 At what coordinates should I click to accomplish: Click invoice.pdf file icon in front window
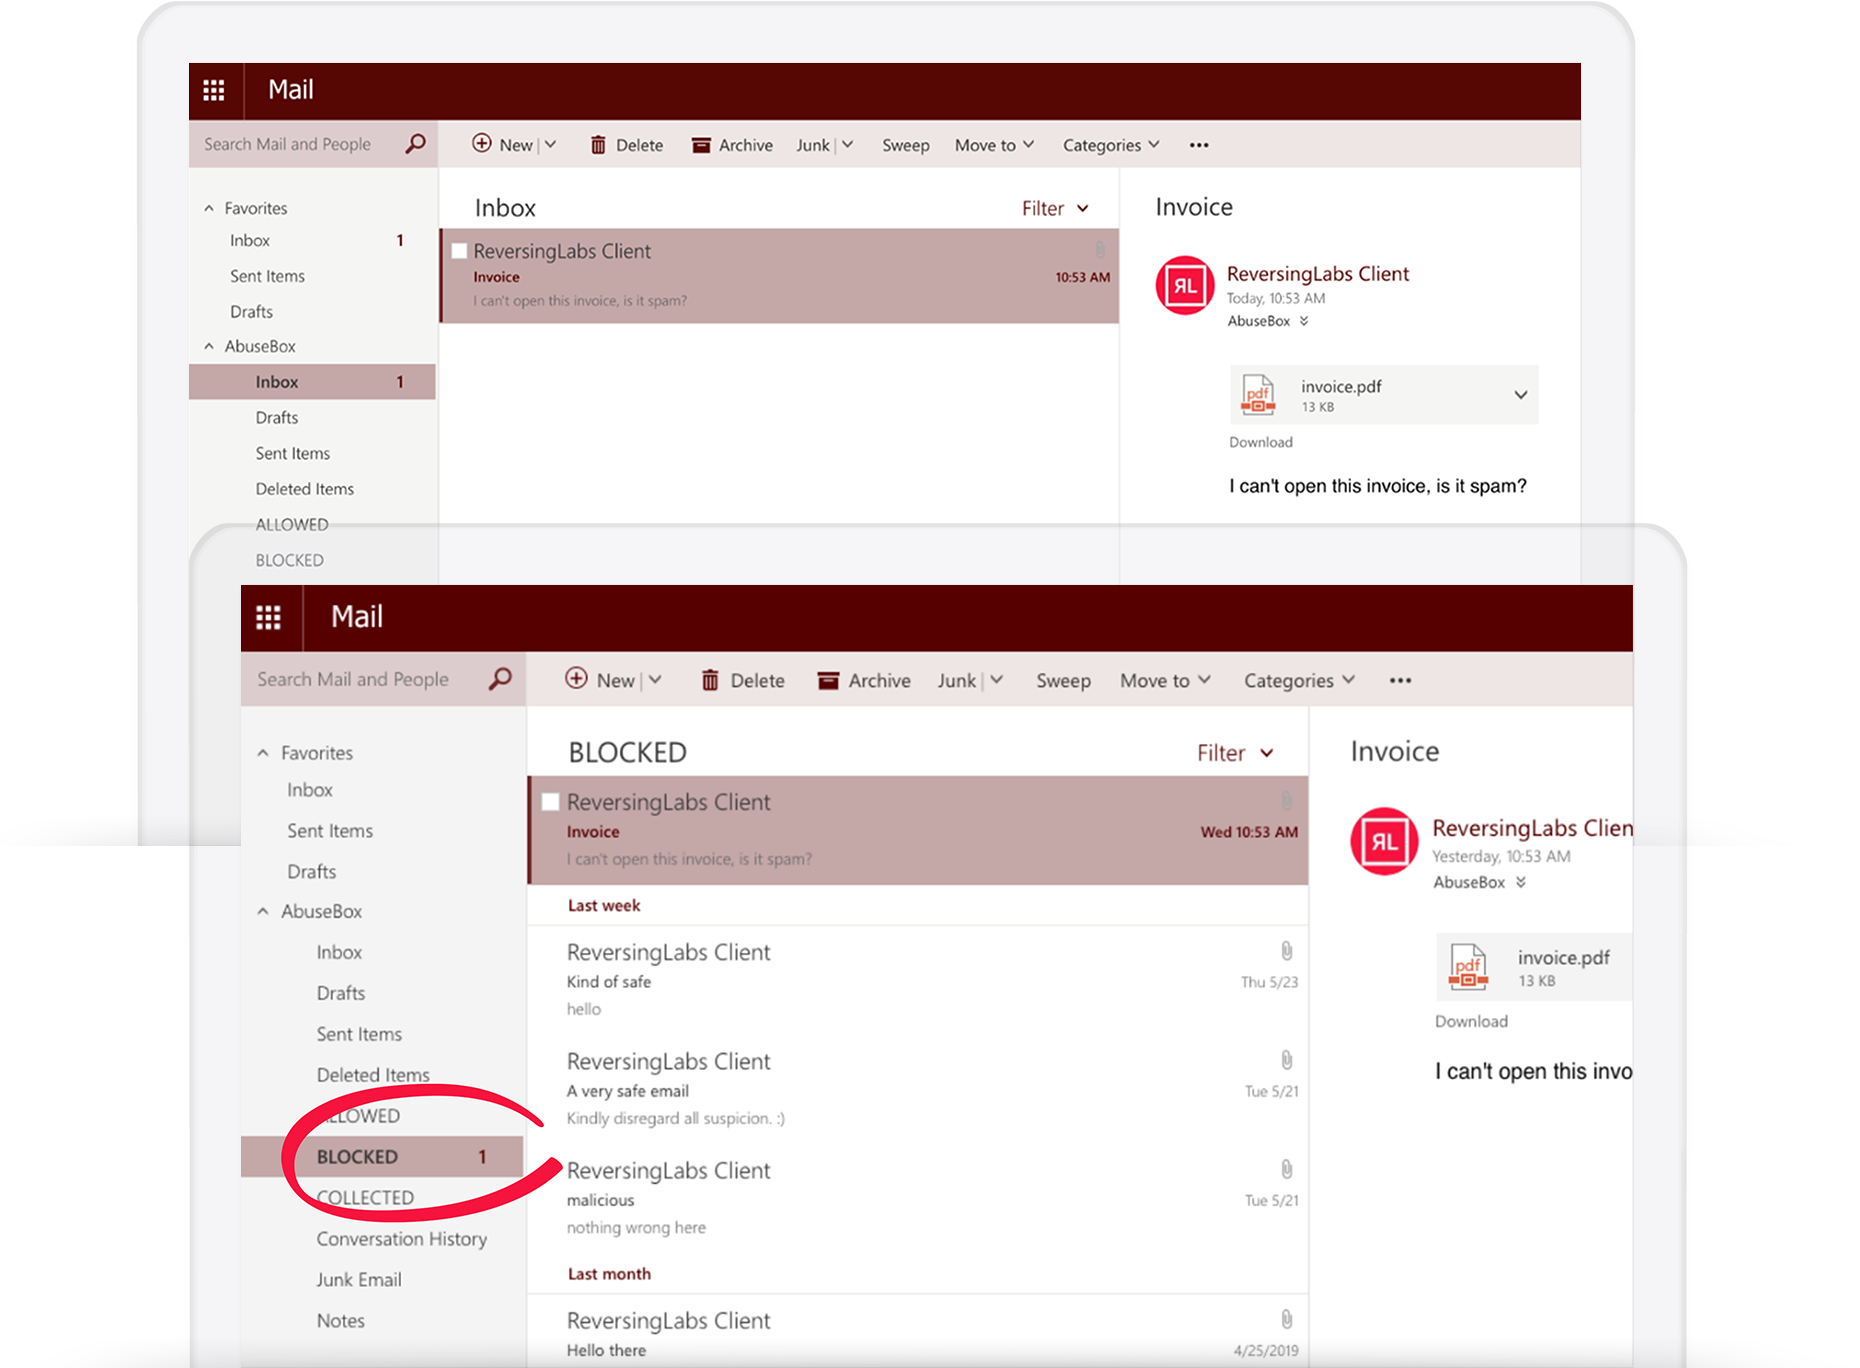click(x=1468, y=967)
